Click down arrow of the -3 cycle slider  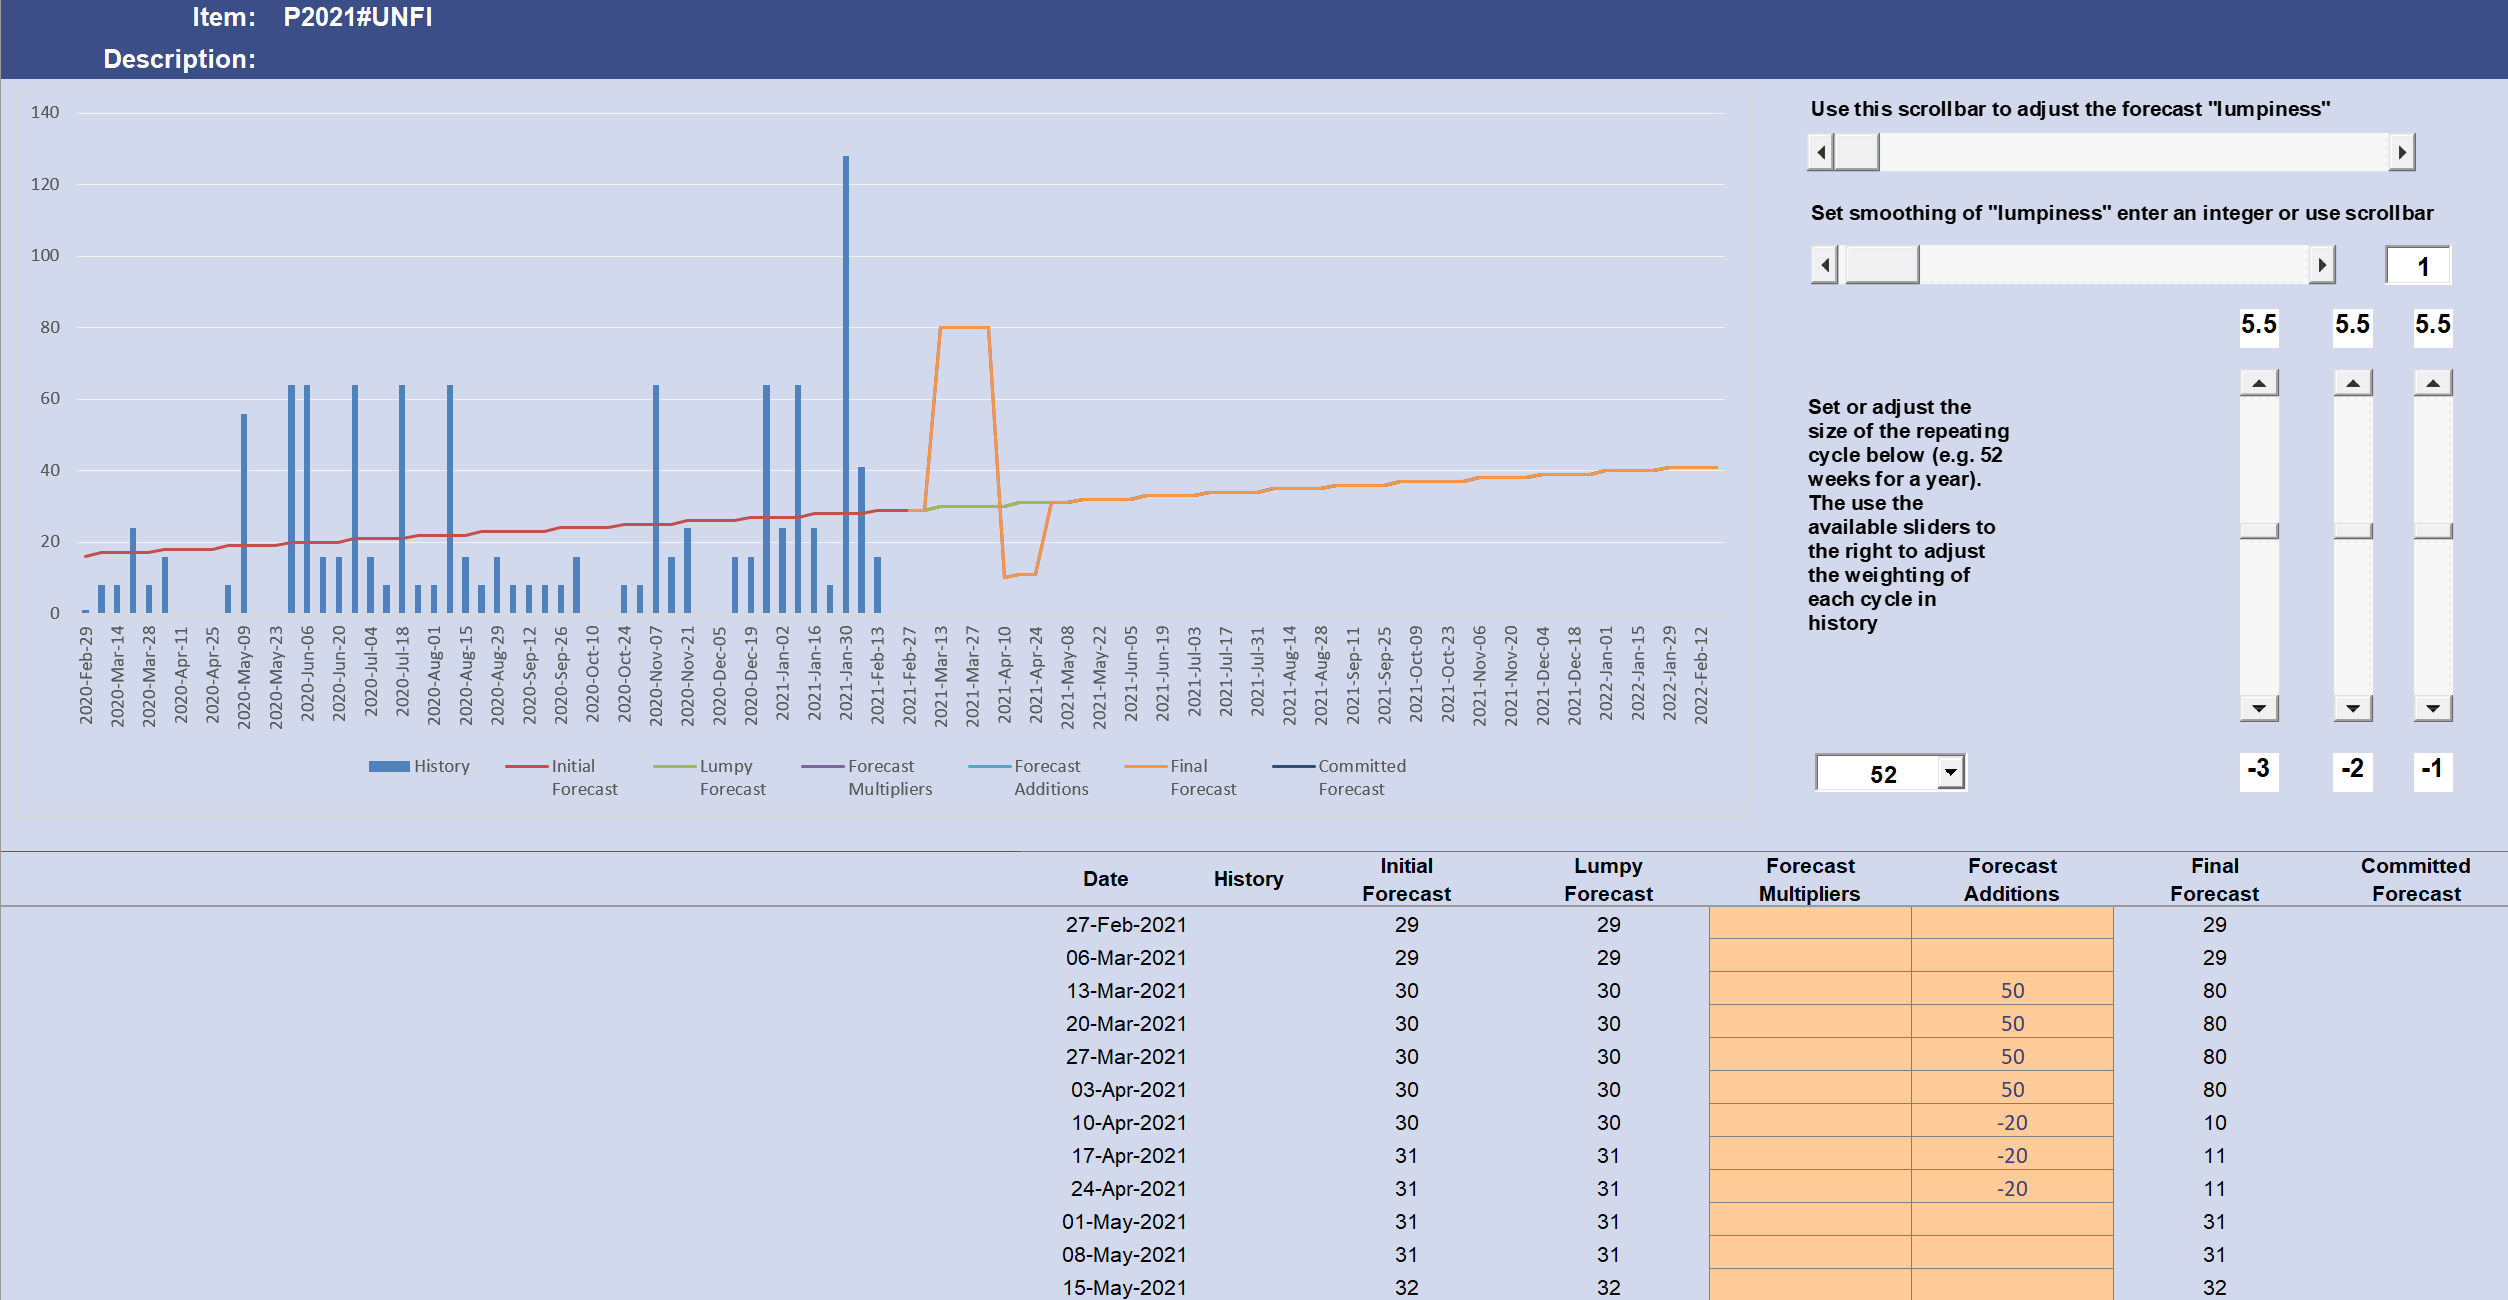[2259, 708]
